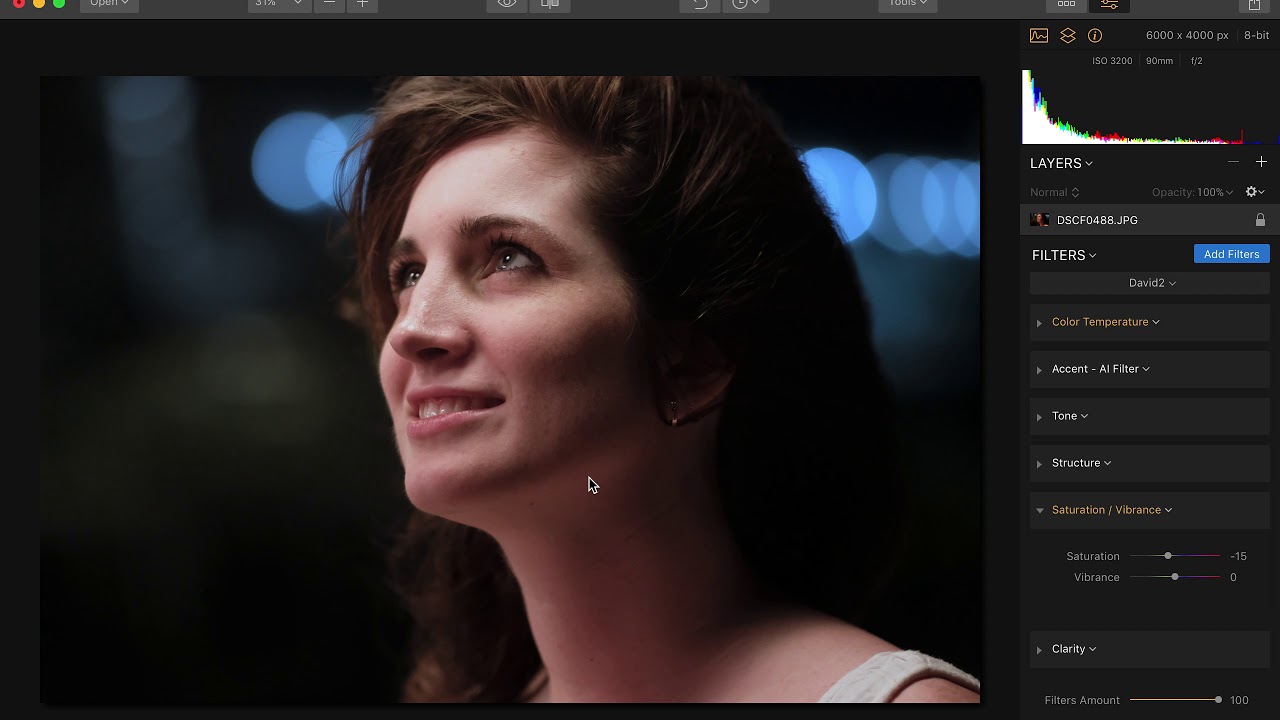Click the Vibrance label text
Viewport: 1280px width, 720px height.
click(x=1097, y=577)
